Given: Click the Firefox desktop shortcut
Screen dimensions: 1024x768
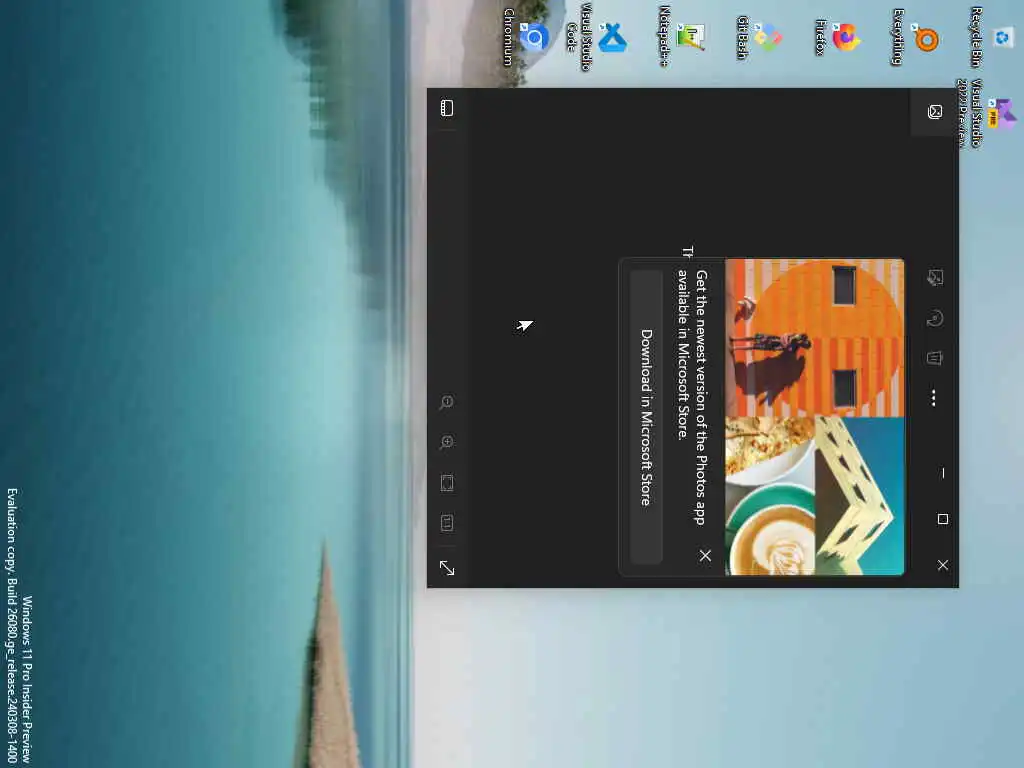Looking at the screenshot, I should [x=837, y=37].
